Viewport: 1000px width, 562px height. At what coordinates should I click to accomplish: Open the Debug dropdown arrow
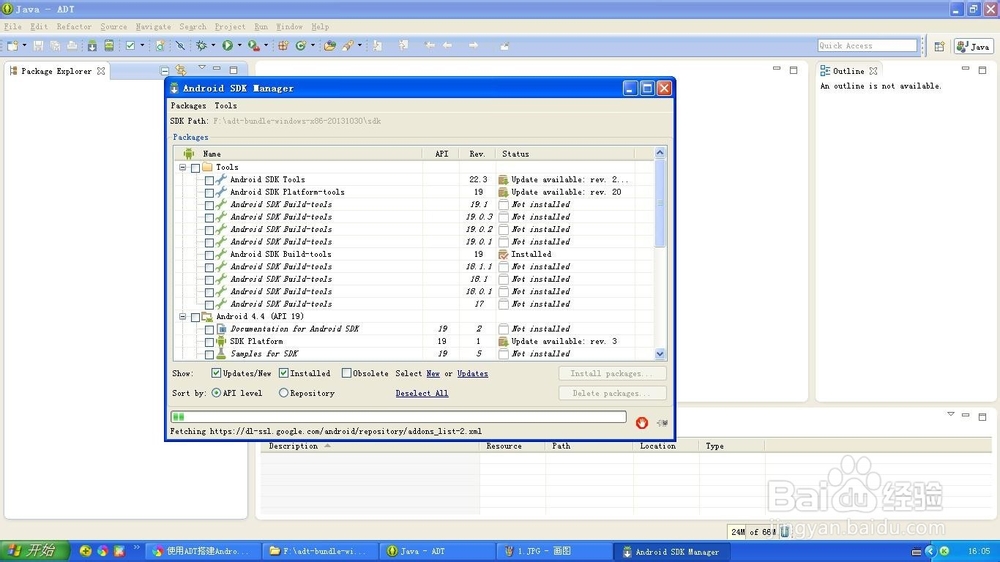click(213, 45)
